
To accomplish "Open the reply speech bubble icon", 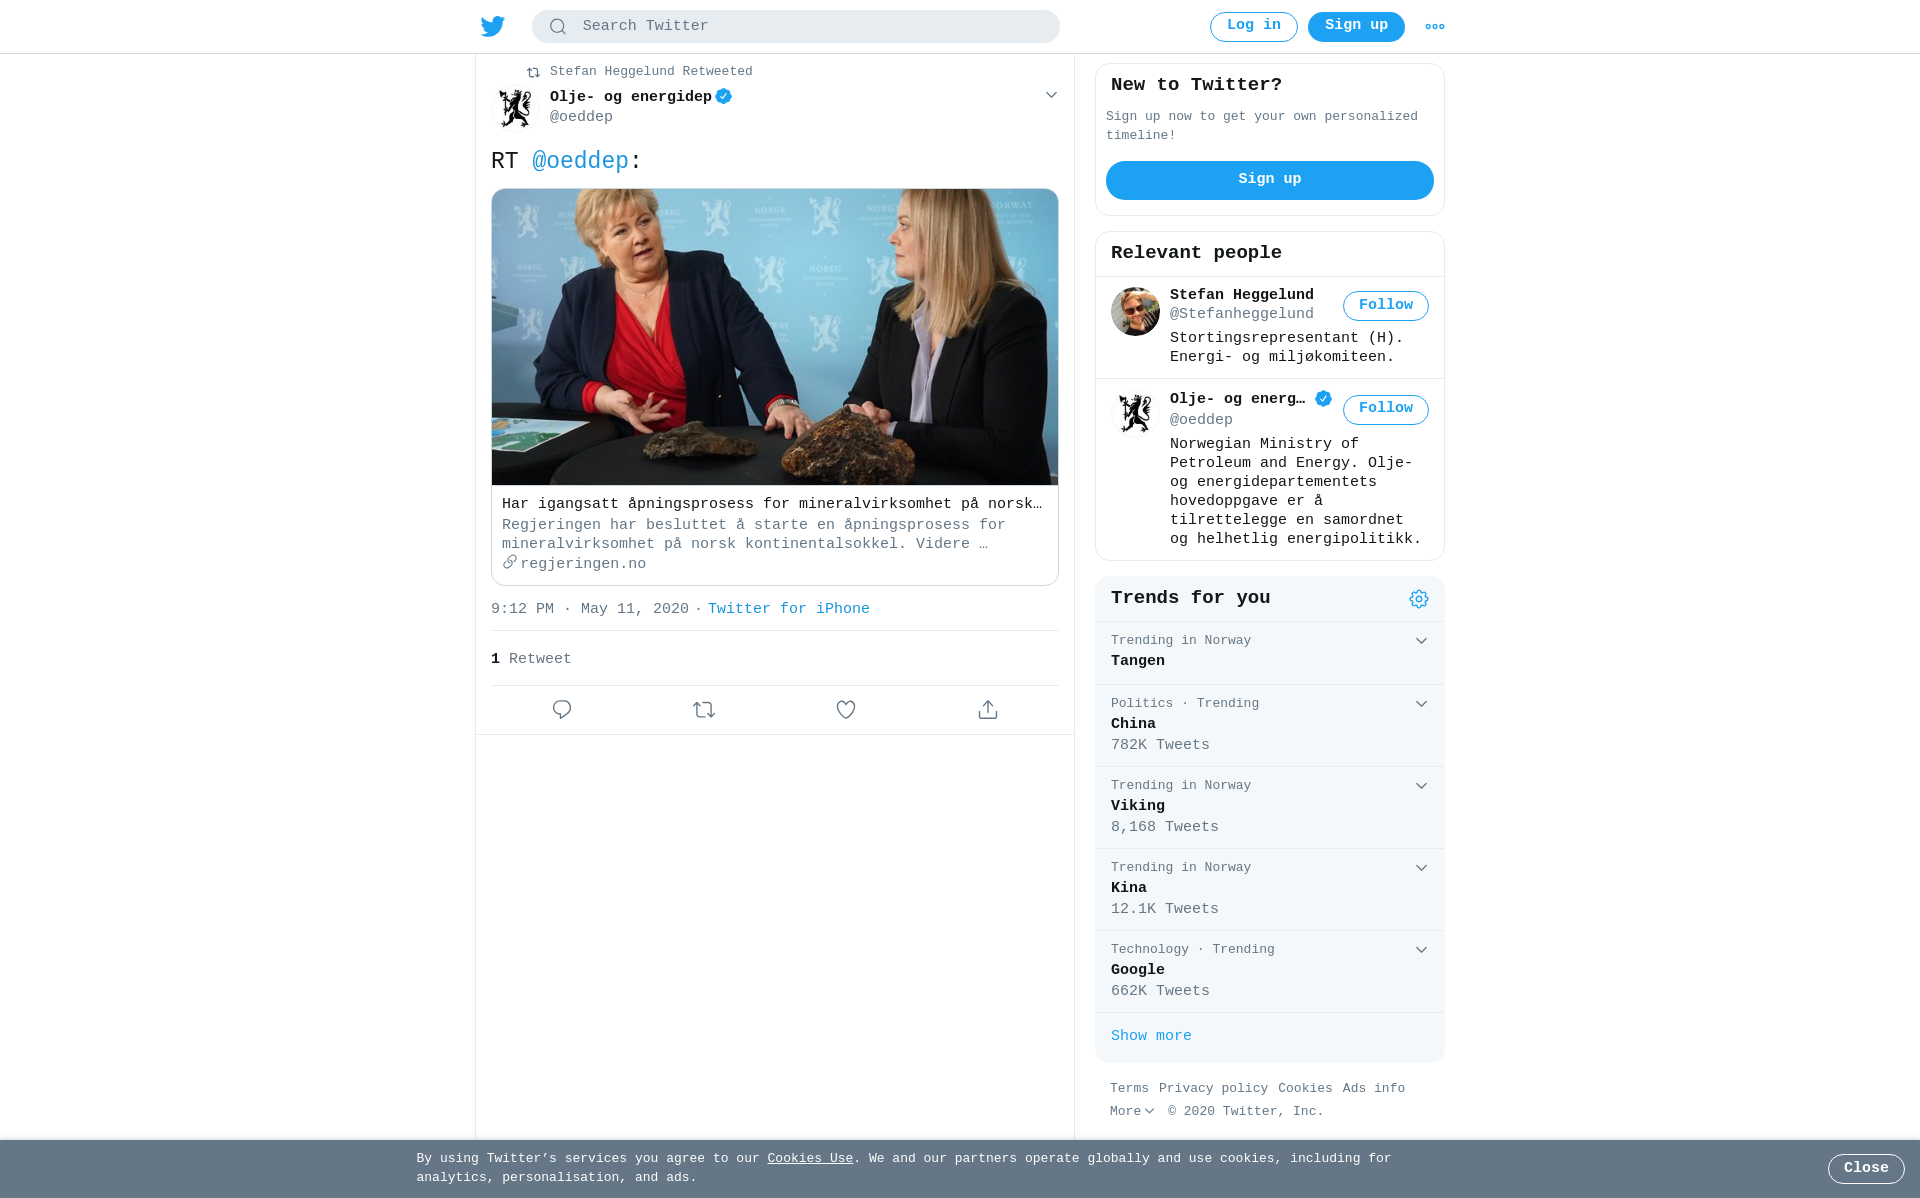I will pyautogui.click(x=562, y=710).
